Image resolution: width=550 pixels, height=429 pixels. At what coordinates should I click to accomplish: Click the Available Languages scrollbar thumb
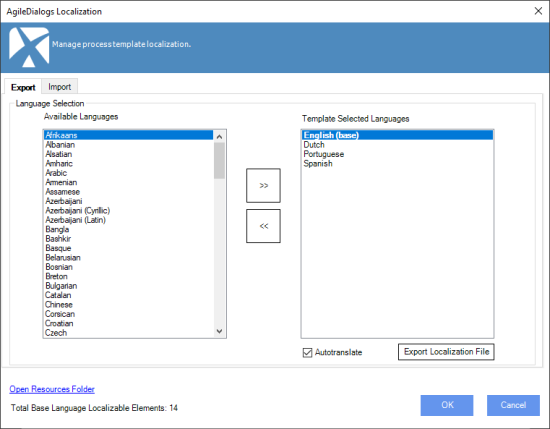point(220,161)
